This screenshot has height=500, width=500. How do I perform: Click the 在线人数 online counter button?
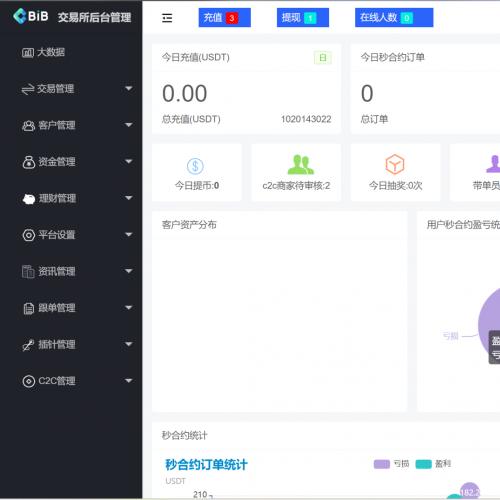[394, 18]
